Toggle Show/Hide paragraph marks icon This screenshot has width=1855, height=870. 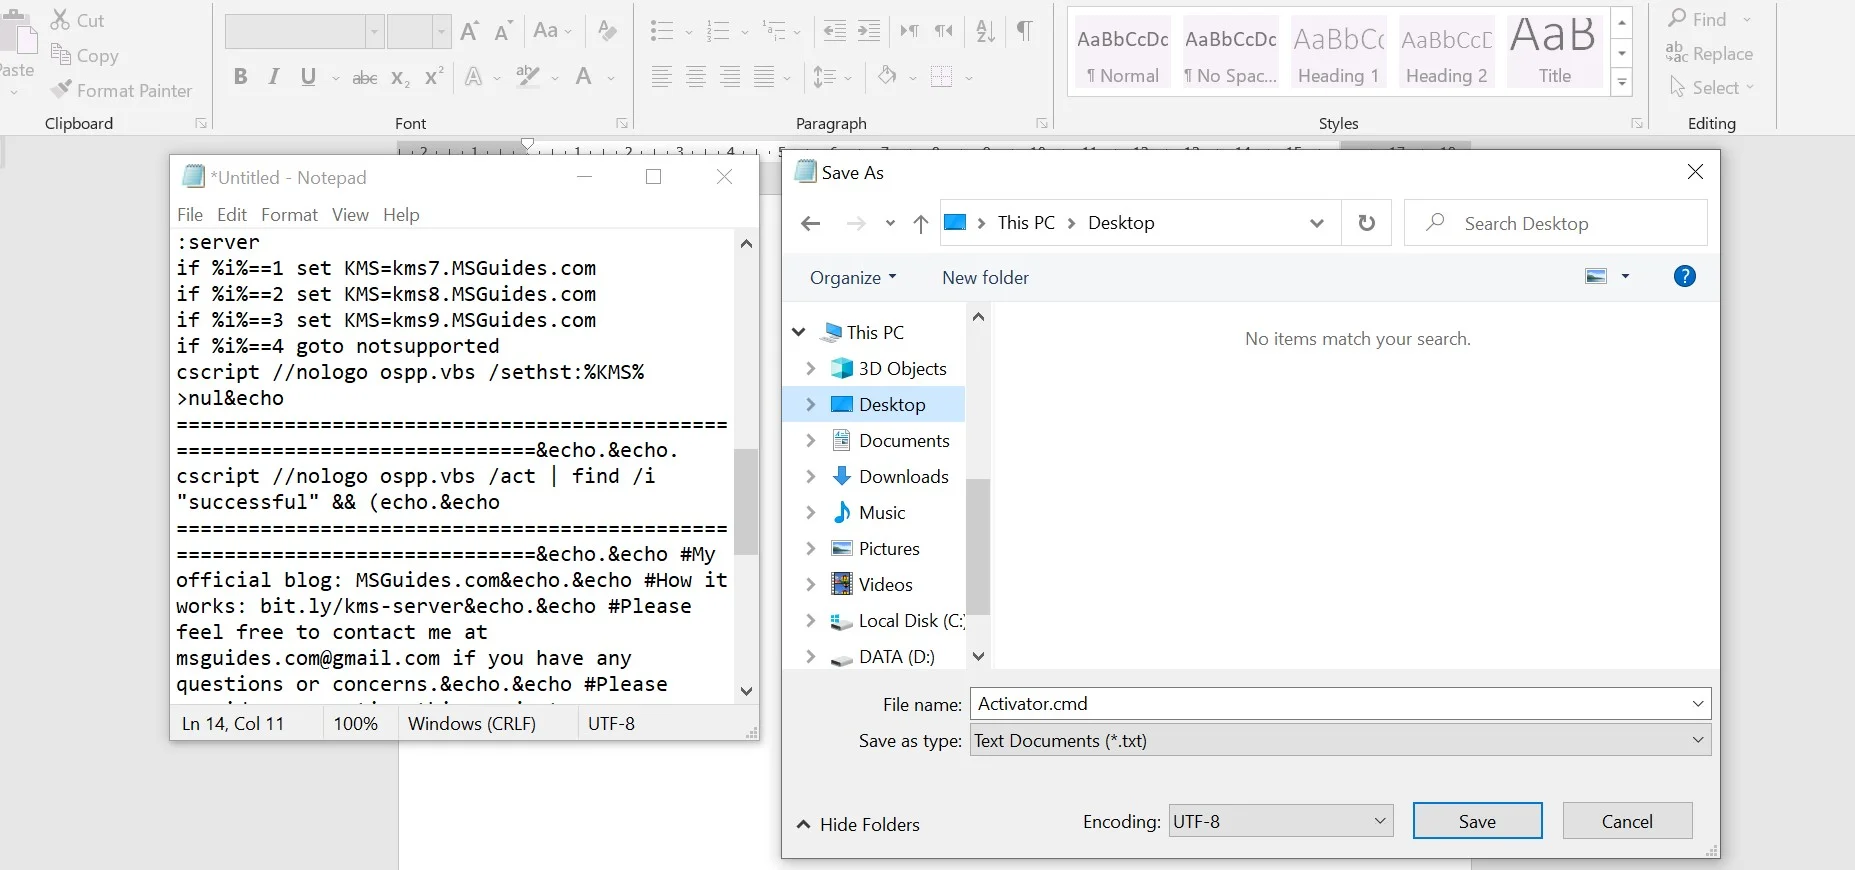[1024, 31]
